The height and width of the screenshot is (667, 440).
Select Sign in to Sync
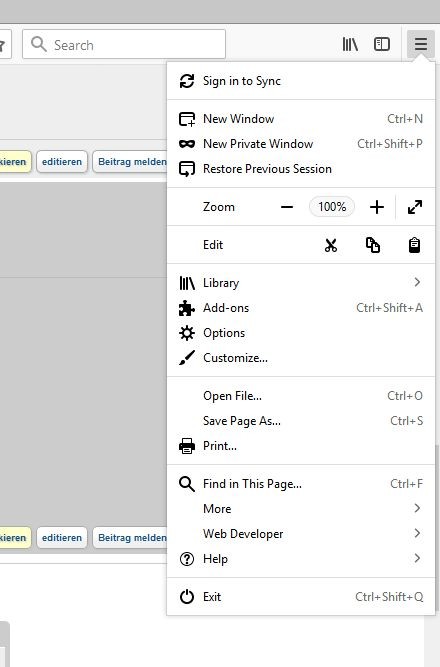click(x=301, y=81)
